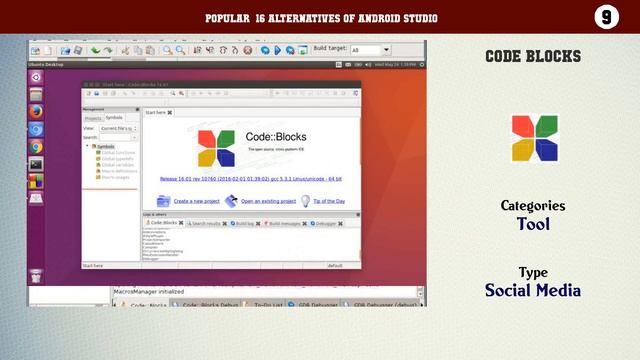
Task: Switch to the Projects tab in Management panel
Action: pos(93,118)
